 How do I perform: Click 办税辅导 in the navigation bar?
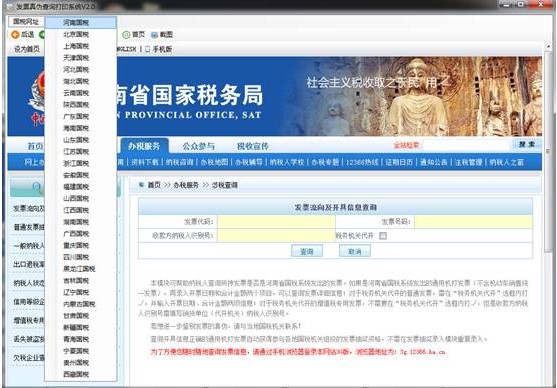coord(249,162)
